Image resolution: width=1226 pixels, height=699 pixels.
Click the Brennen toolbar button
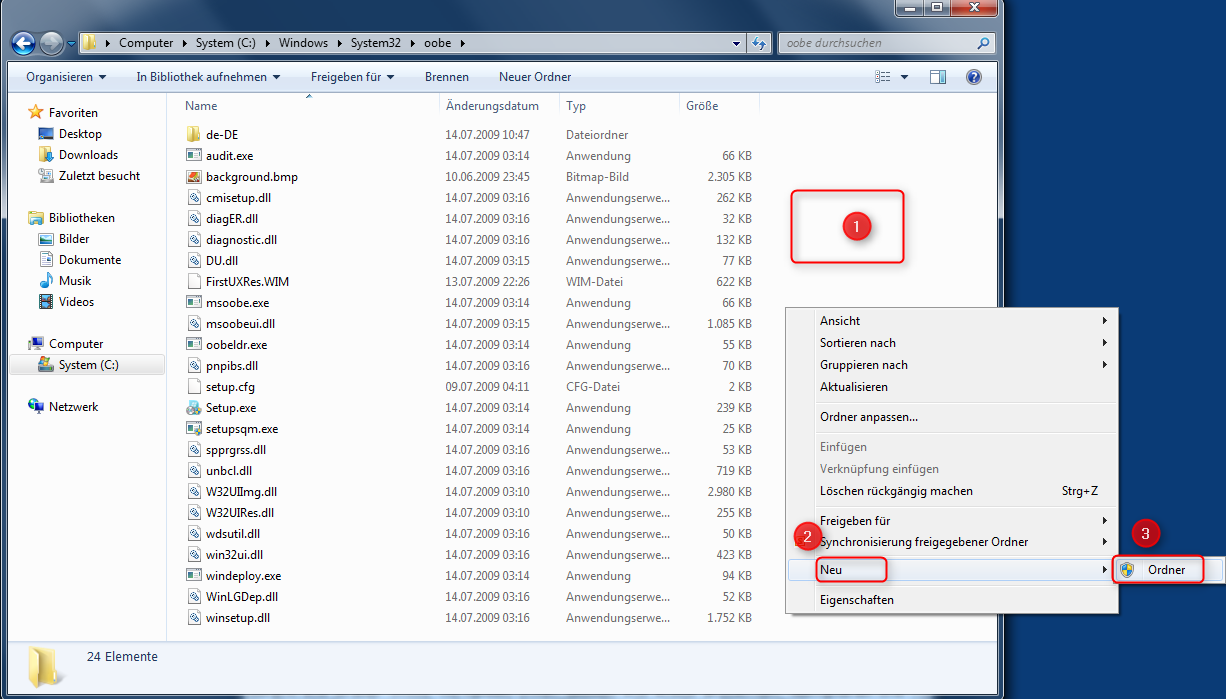(446, 76)
